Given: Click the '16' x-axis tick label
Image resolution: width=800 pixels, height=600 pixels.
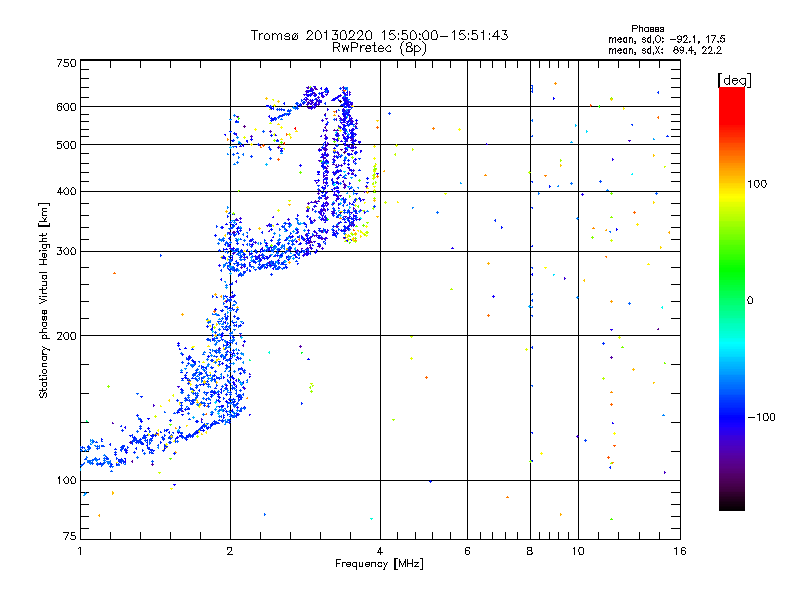Looking at the screenshot, I should pyautogui.click(x=680, y=551).
